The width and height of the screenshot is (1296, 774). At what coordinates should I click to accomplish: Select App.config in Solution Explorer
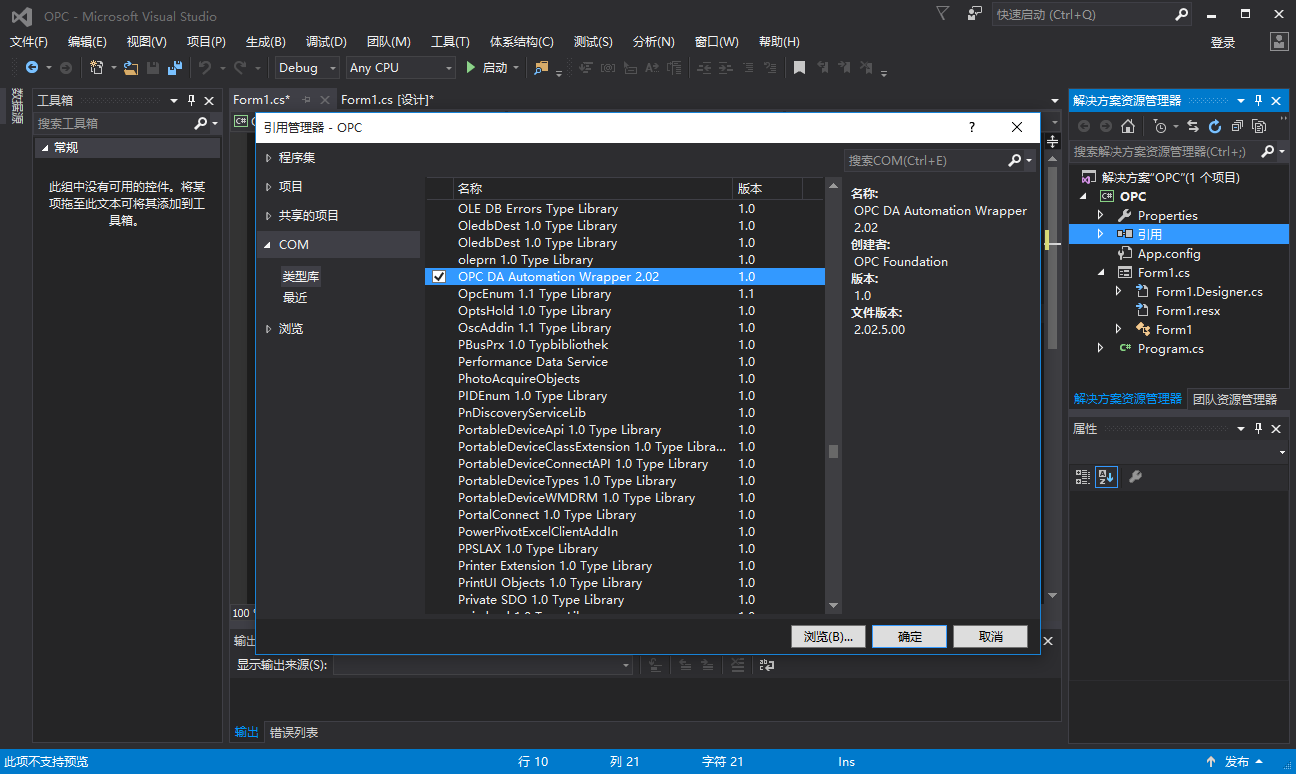pyautogui.click(x=1169, y=254)
